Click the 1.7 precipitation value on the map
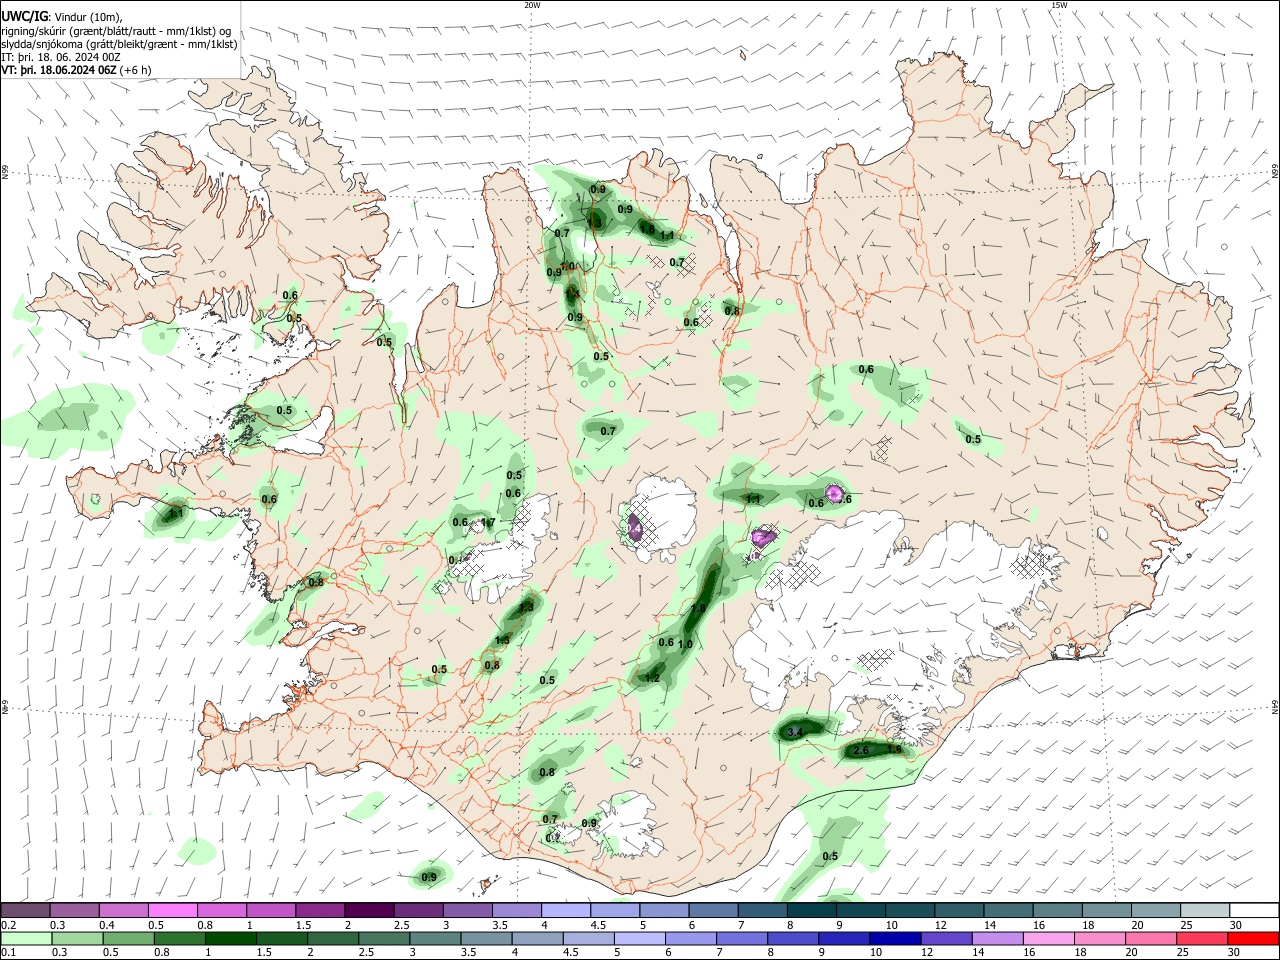 tap(488, 522)
